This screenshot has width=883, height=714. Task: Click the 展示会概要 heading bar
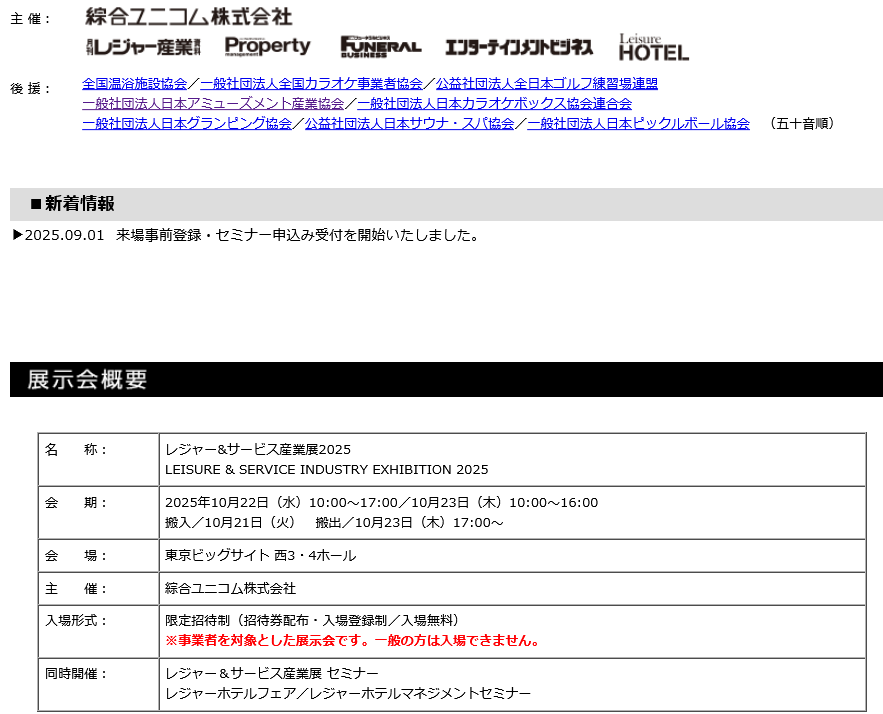[446, 380]
